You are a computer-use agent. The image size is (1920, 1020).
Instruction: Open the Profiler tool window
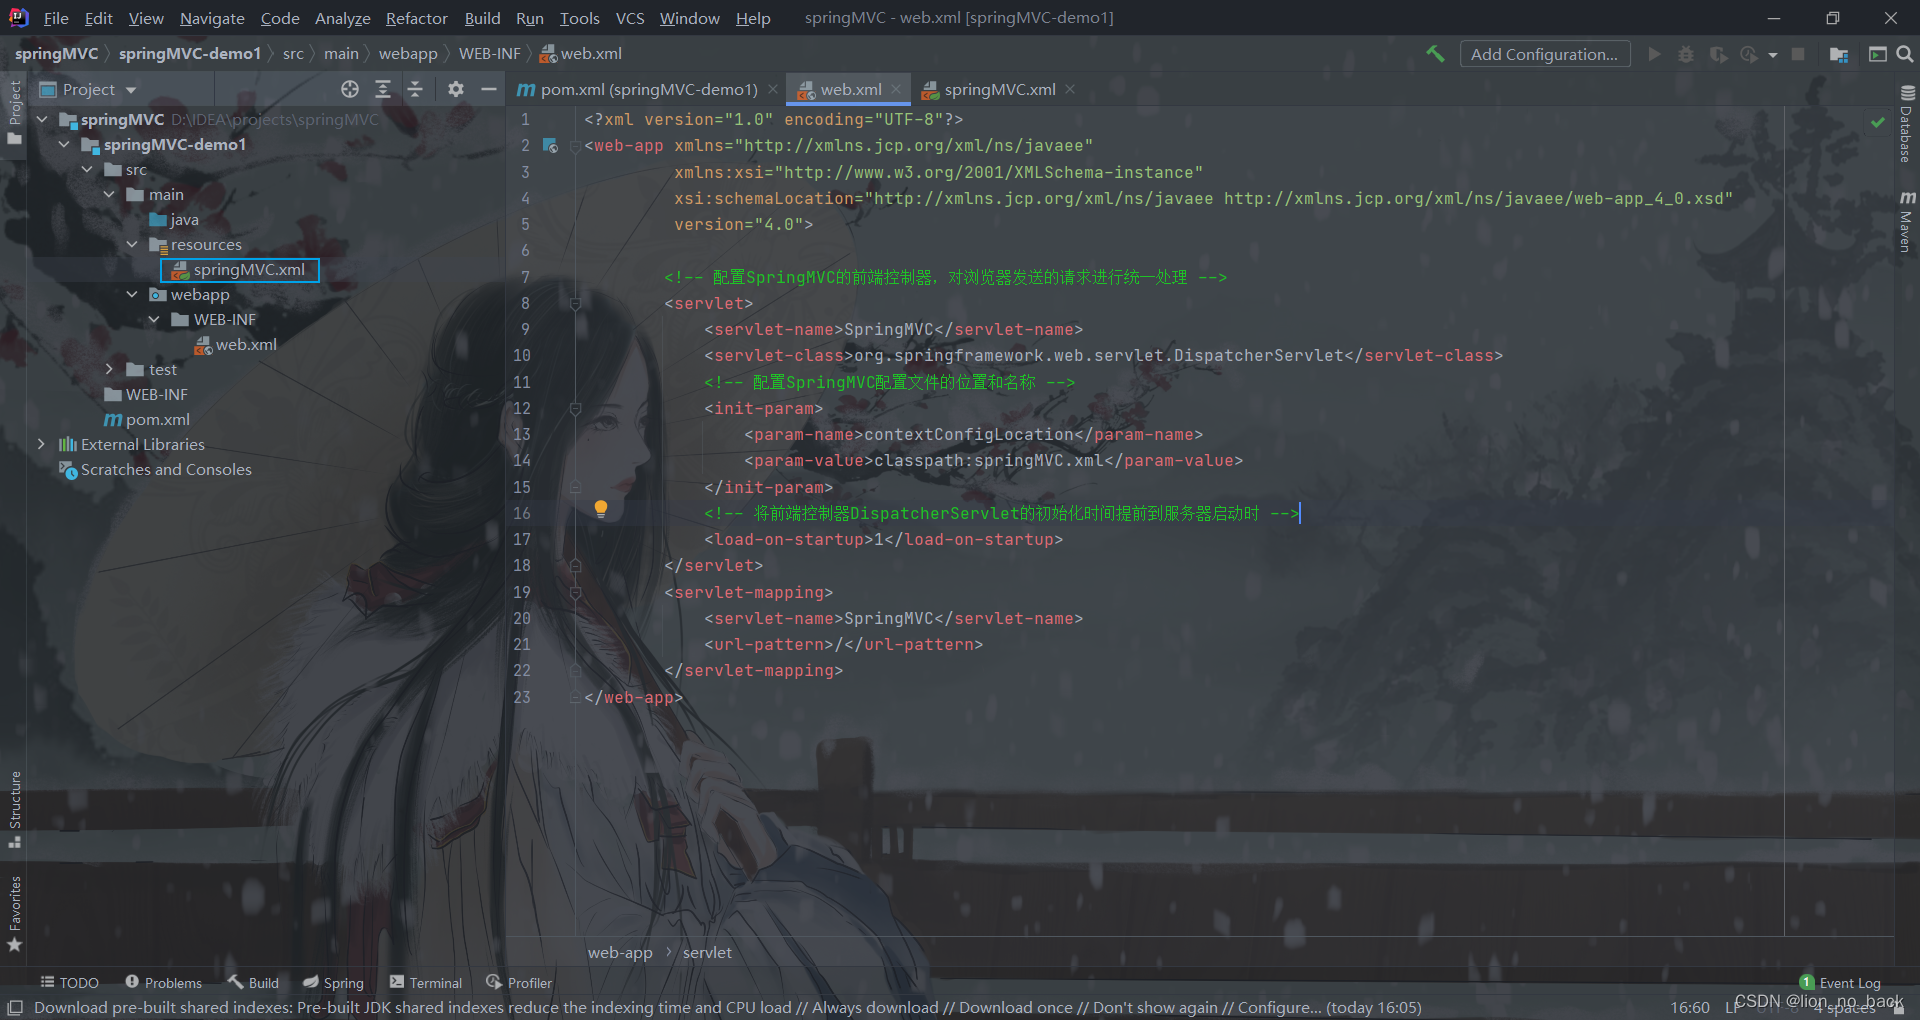pyautogui.click(x=519, y=983)
